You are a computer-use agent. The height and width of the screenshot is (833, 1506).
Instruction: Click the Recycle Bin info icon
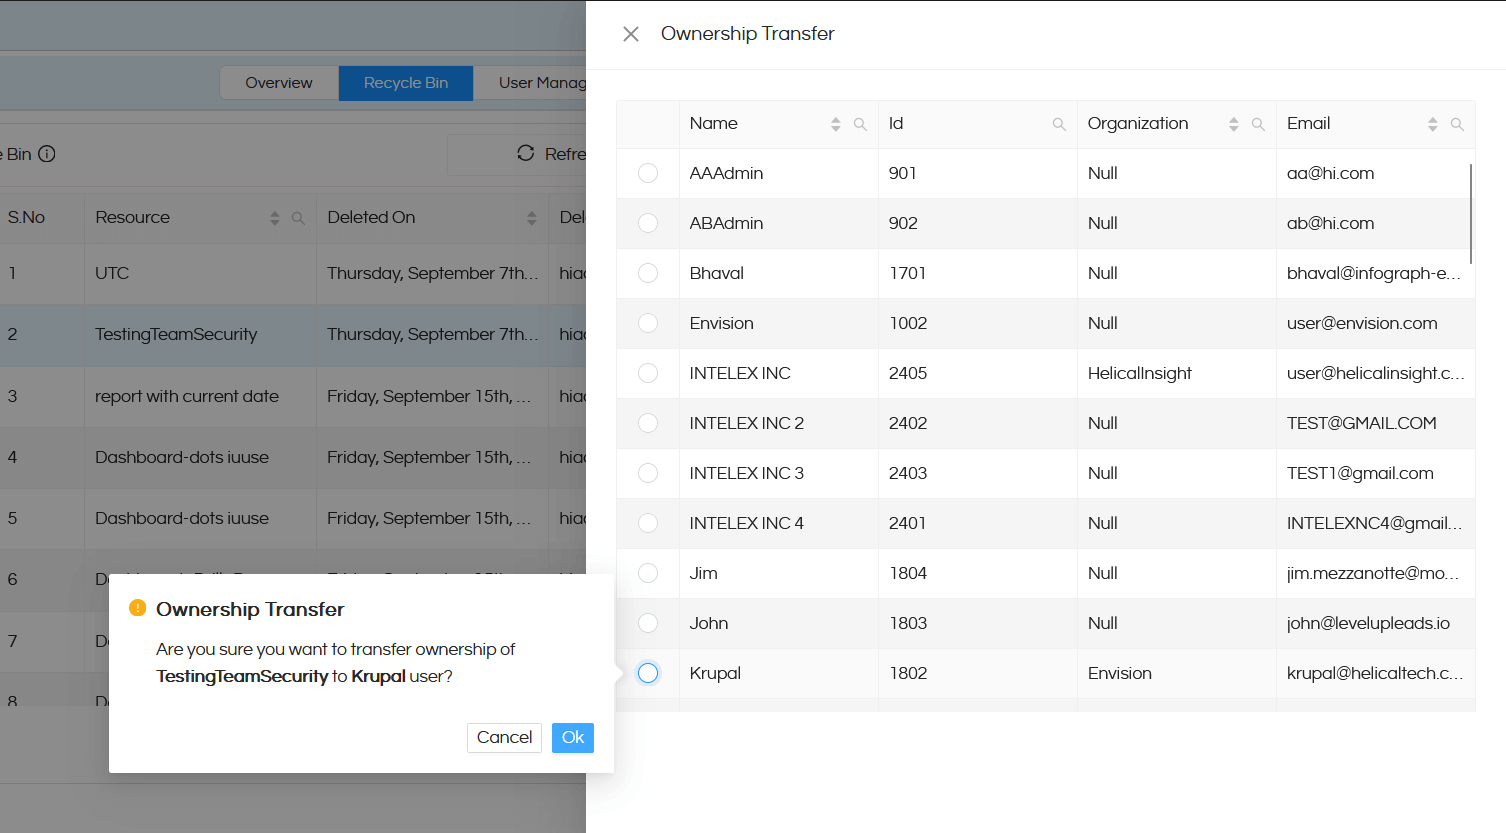point(47,154)
